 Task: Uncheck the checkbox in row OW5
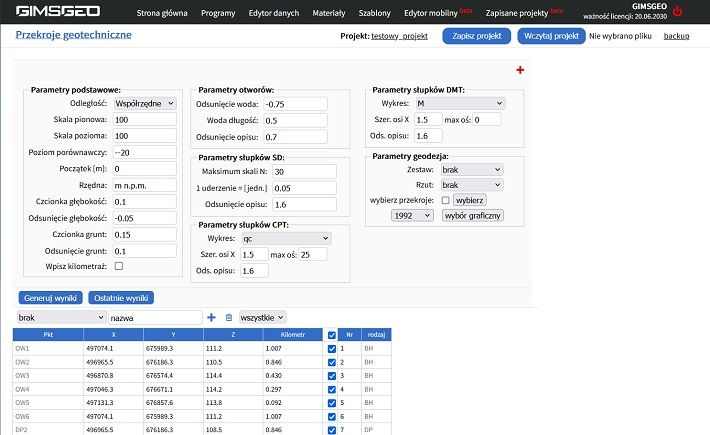331,403
